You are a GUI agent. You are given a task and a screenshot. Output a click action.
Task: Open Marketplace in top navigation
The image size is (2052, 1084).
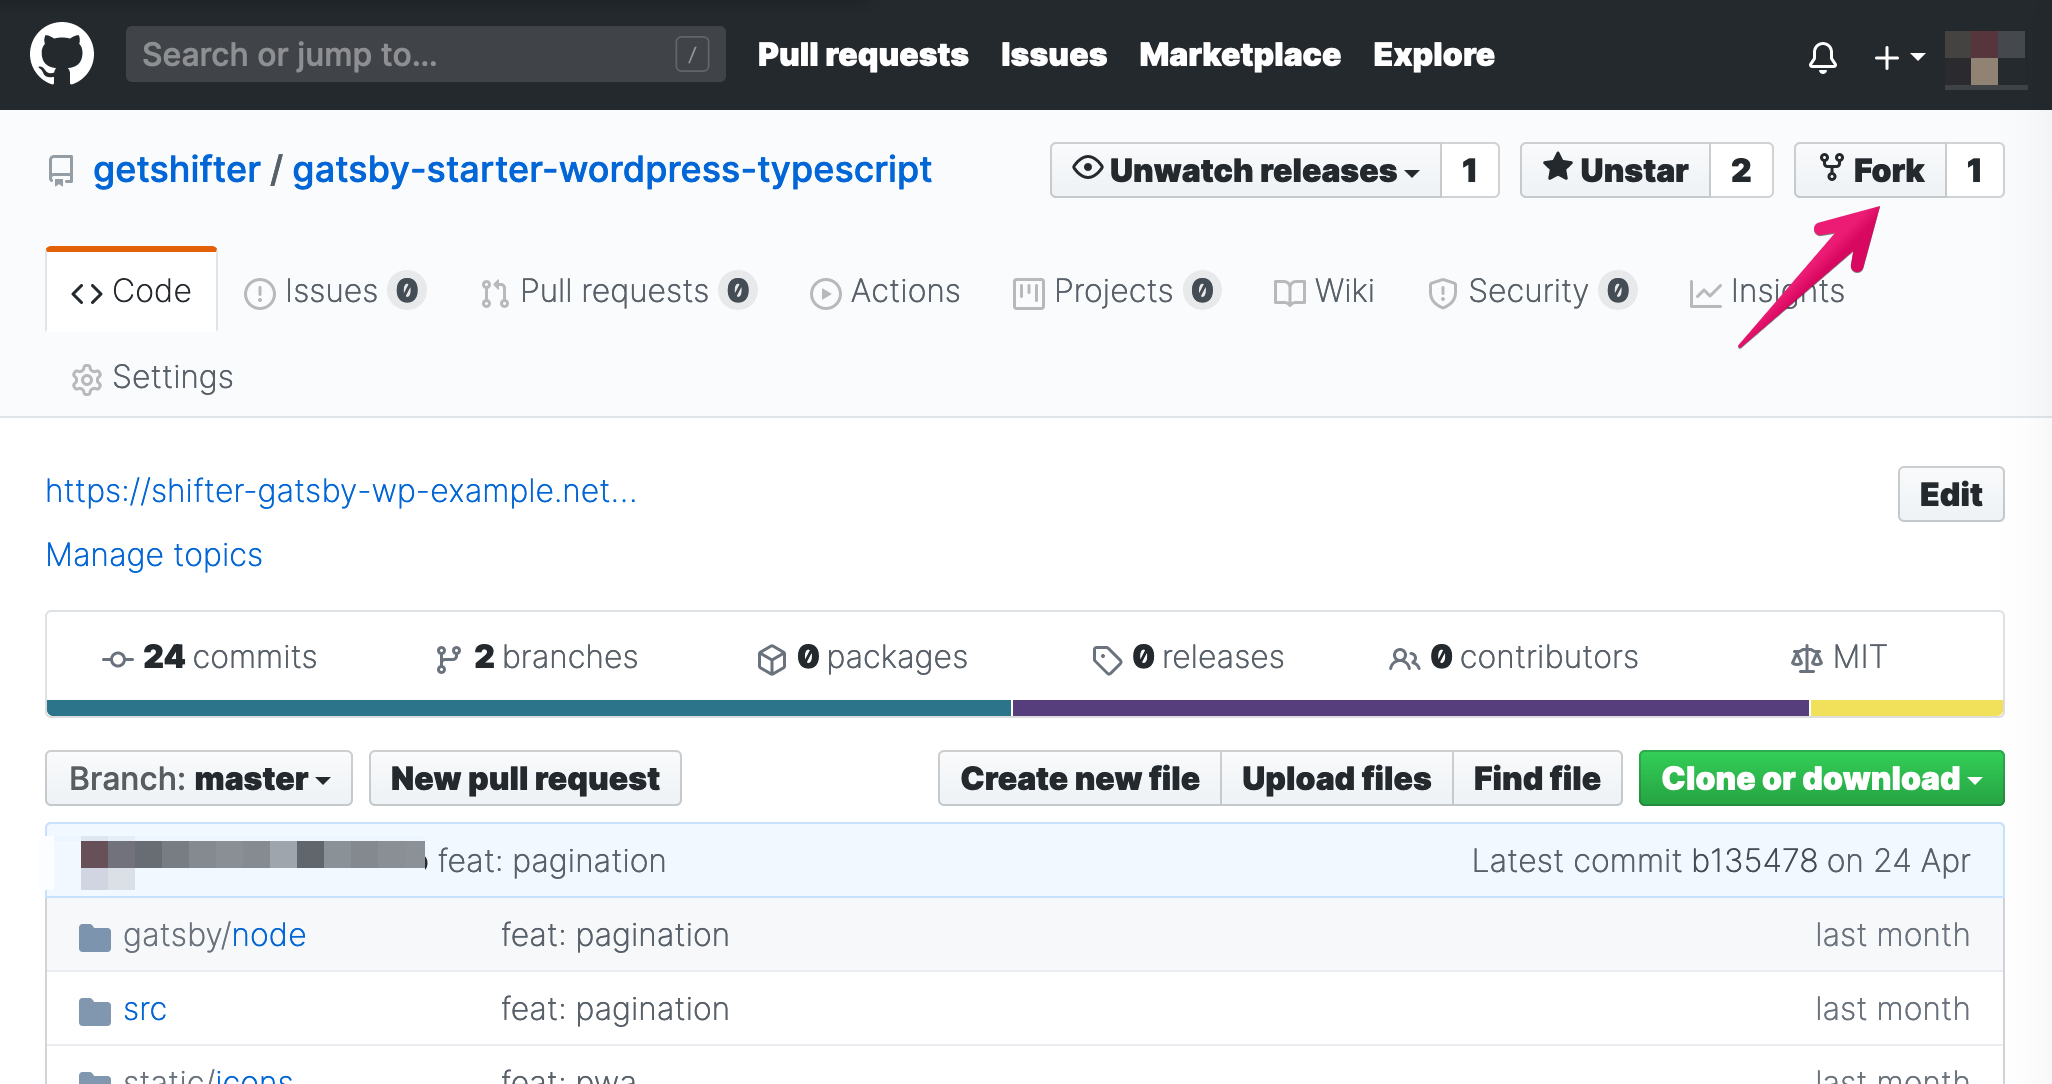tap(1239, 55)
